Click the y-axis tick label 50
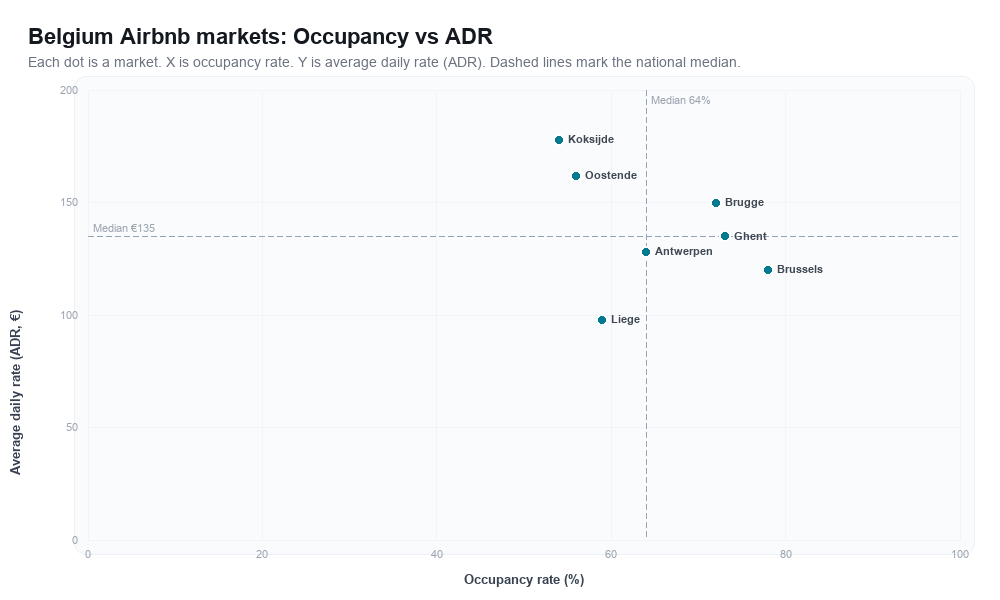 (x=72, y=428)
